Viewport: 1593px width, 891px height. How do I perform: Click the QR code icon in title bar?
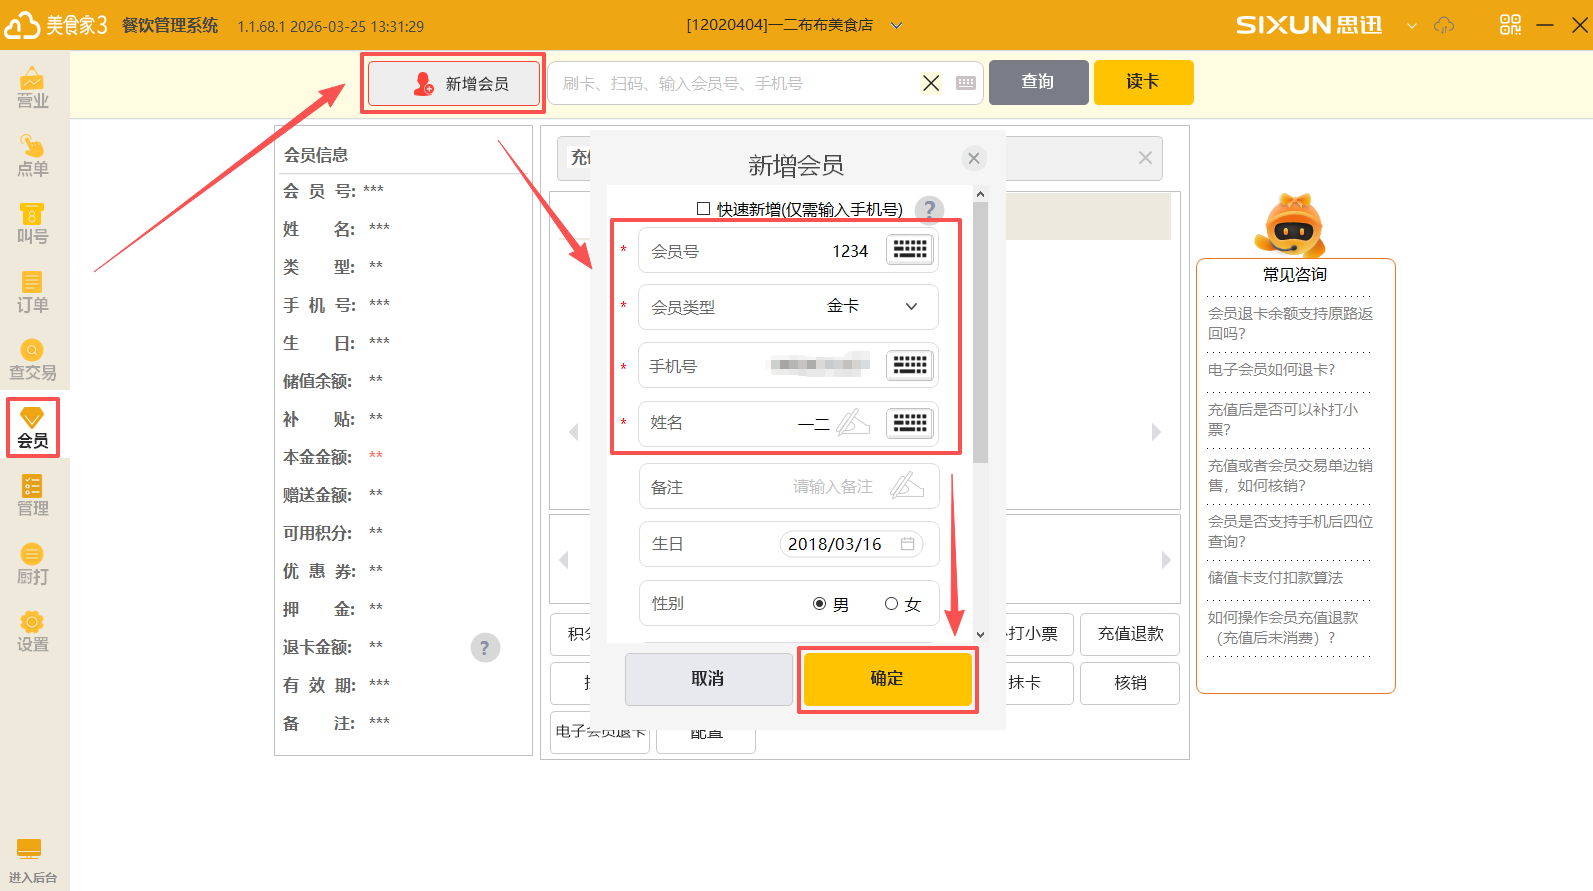pyautogui.click(x=1510, y=25)
